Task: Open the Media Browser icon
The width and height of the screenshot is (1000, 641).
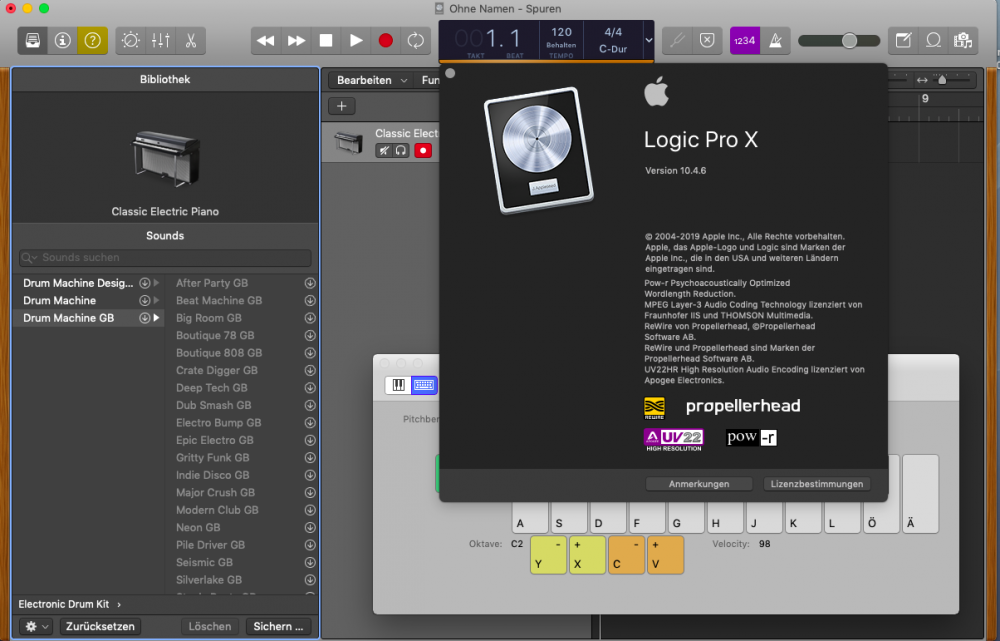Action: 963,41
